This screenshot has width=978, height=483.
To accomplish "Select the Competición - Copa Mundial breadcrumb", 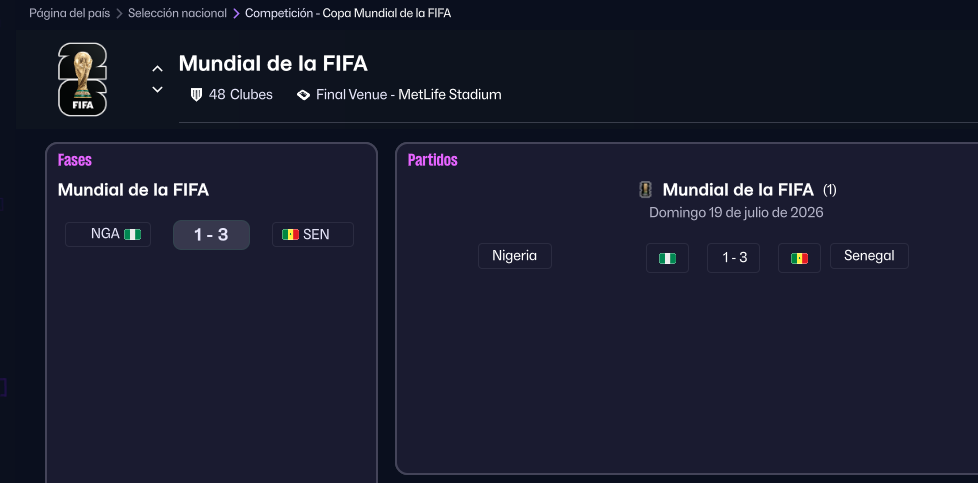I will (x=347, y=13).
